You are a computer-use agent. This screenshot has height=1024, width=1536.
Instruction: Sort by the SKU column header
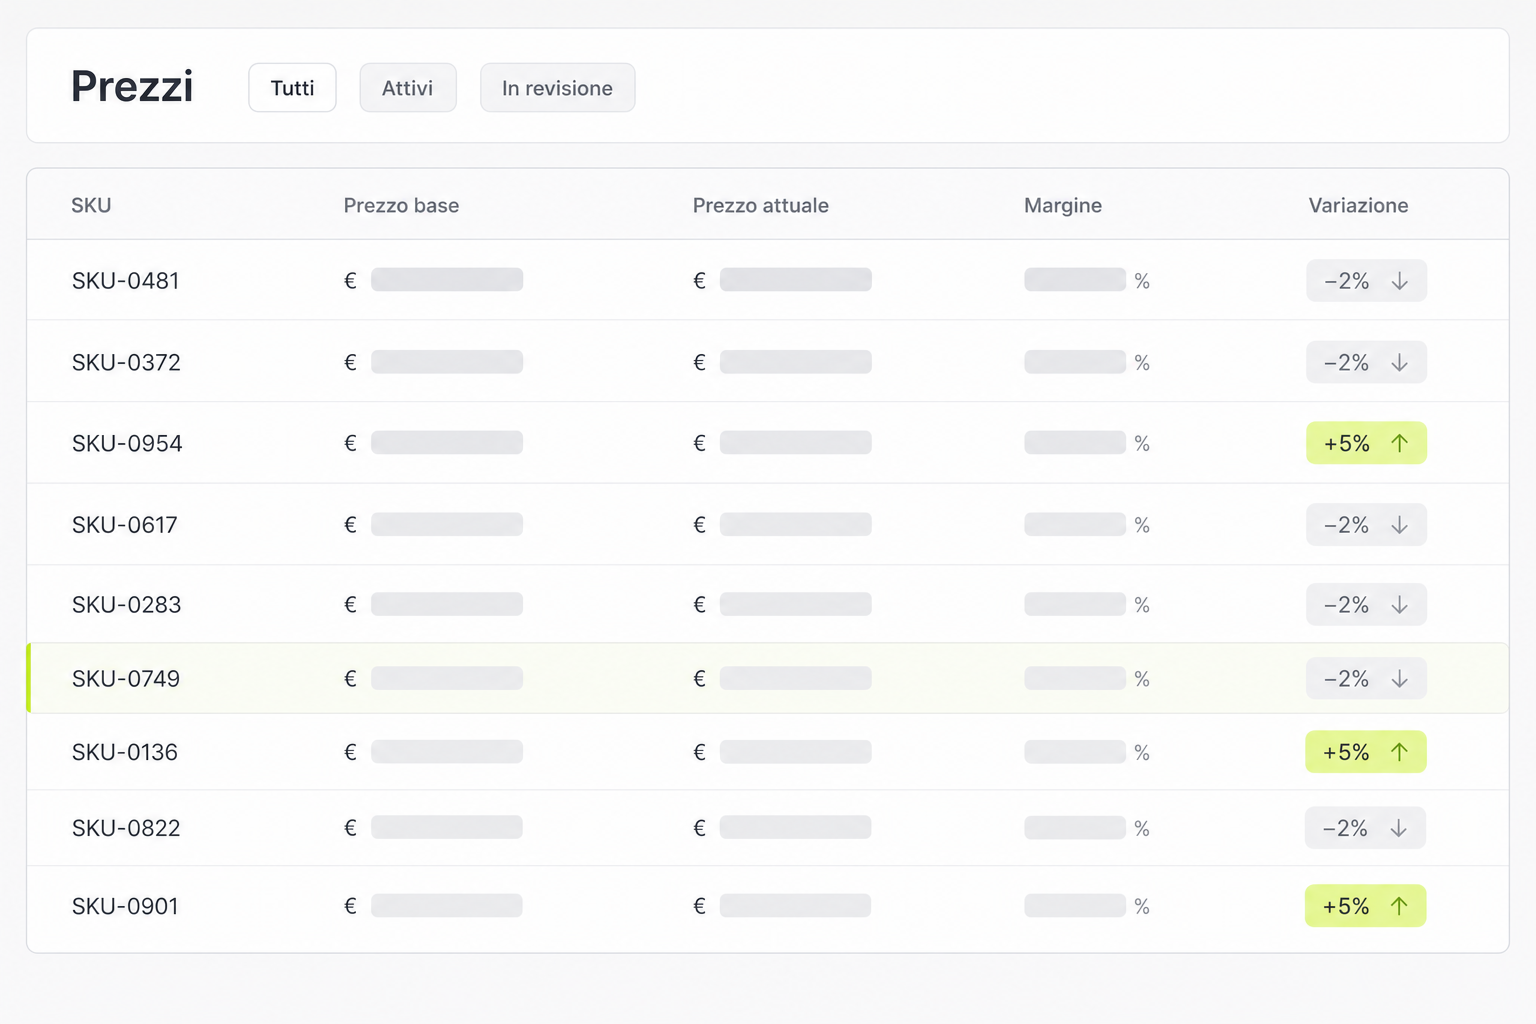[x=91, y=205]
